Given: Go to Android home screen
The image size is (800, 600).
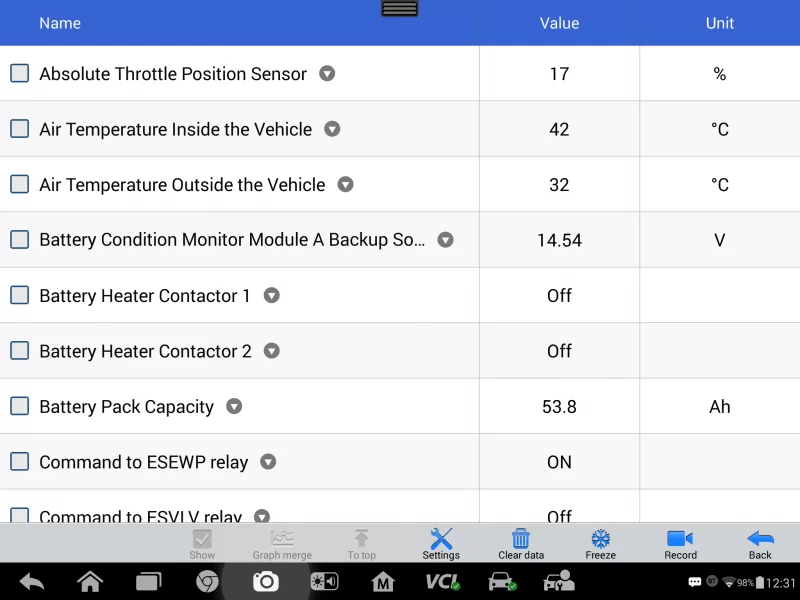Looking at the screenshot, I should [x=90, y=581].
